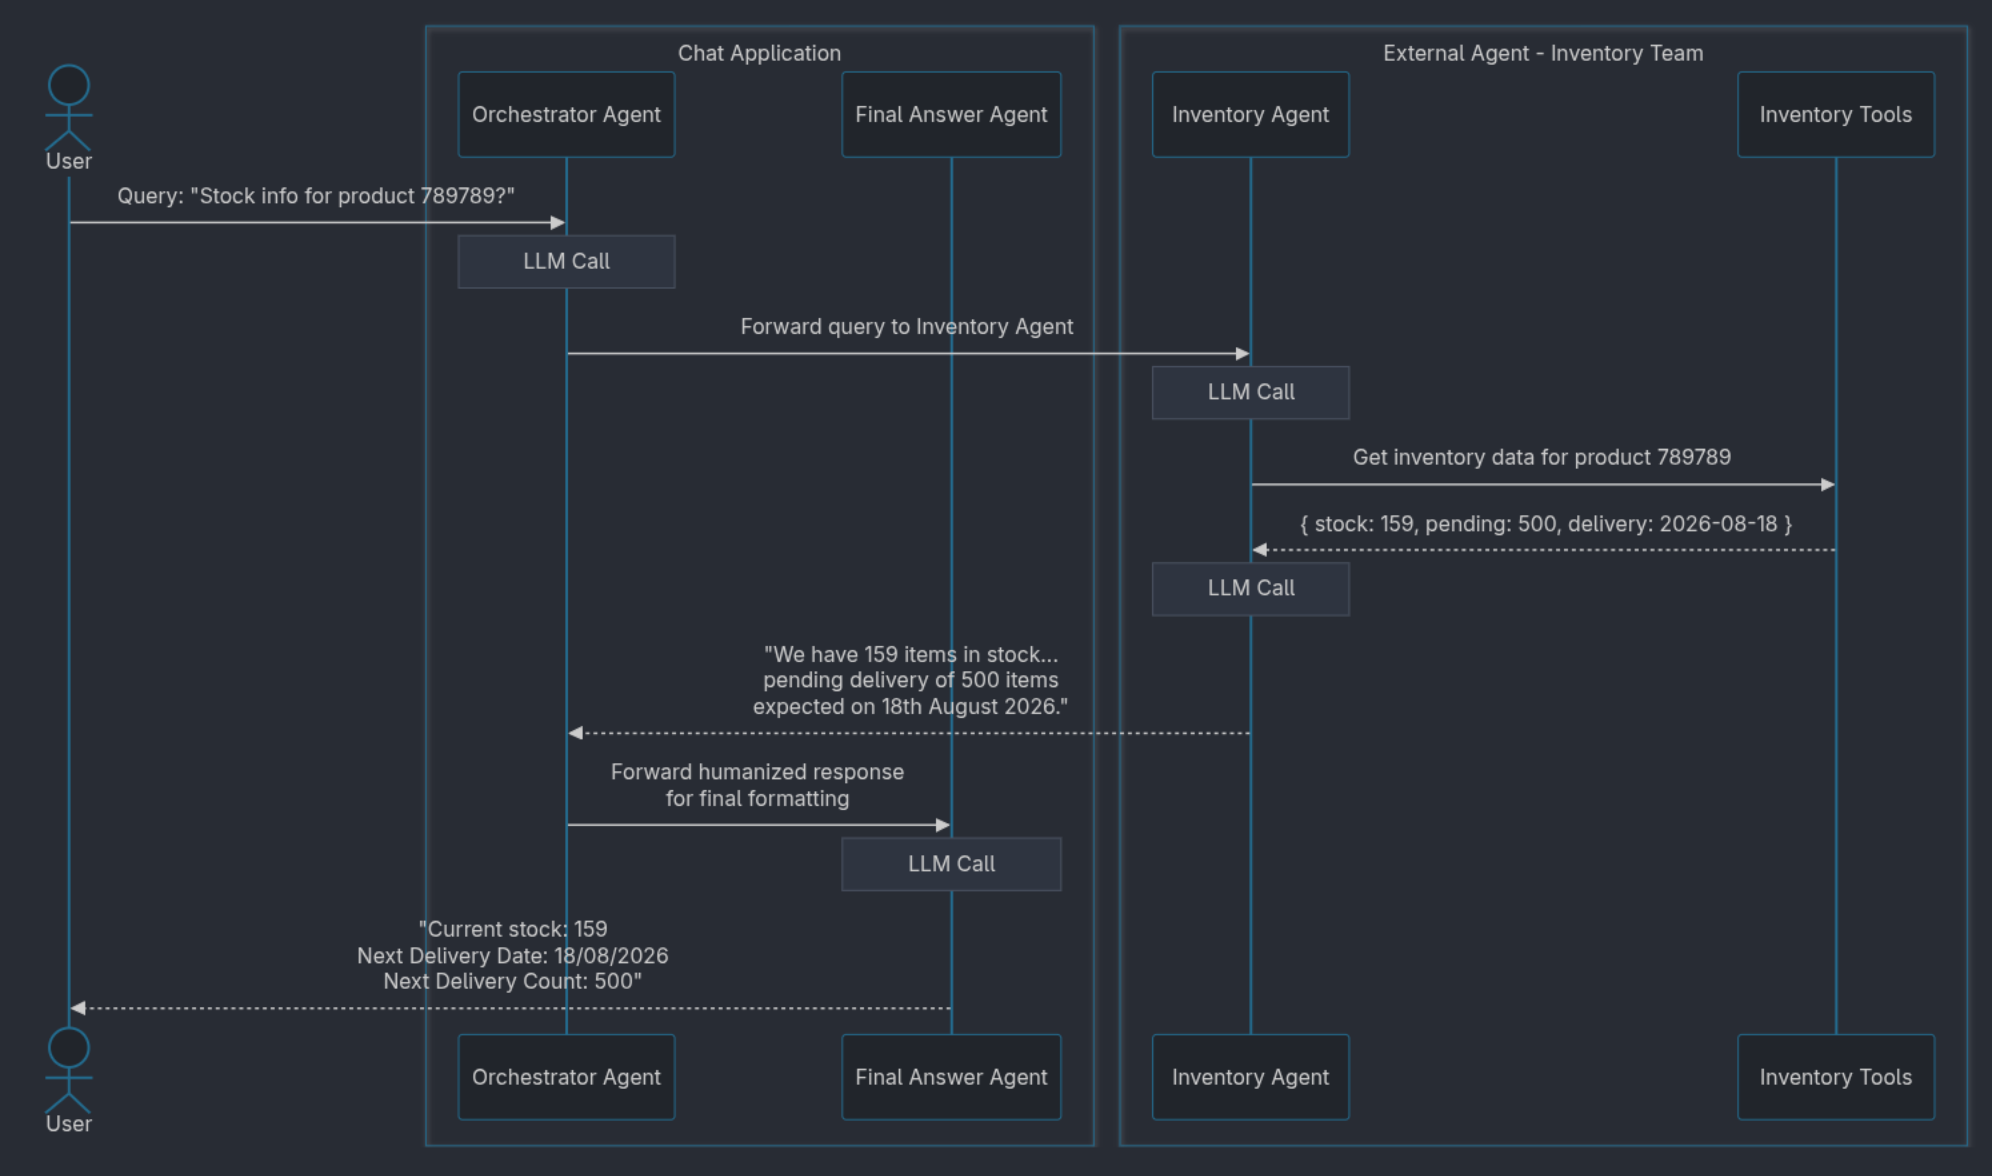
Task: Select the bottom Orchestrator Agent participant box
Action: 566,1077
